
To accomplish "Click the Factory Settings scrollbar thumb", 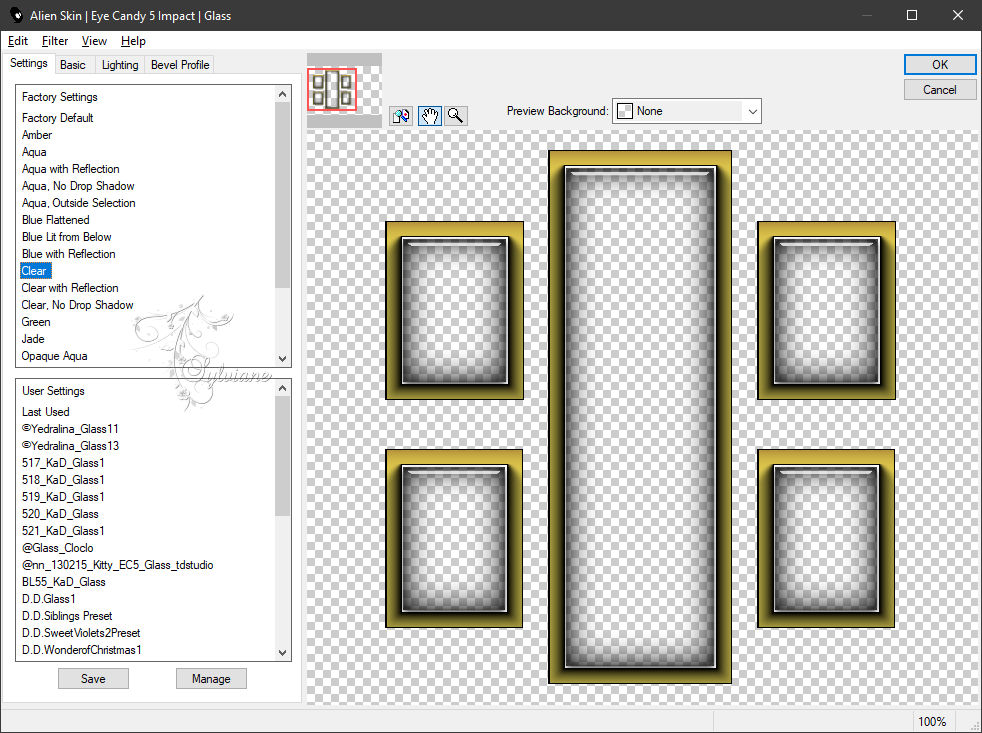I will [282, 194].
